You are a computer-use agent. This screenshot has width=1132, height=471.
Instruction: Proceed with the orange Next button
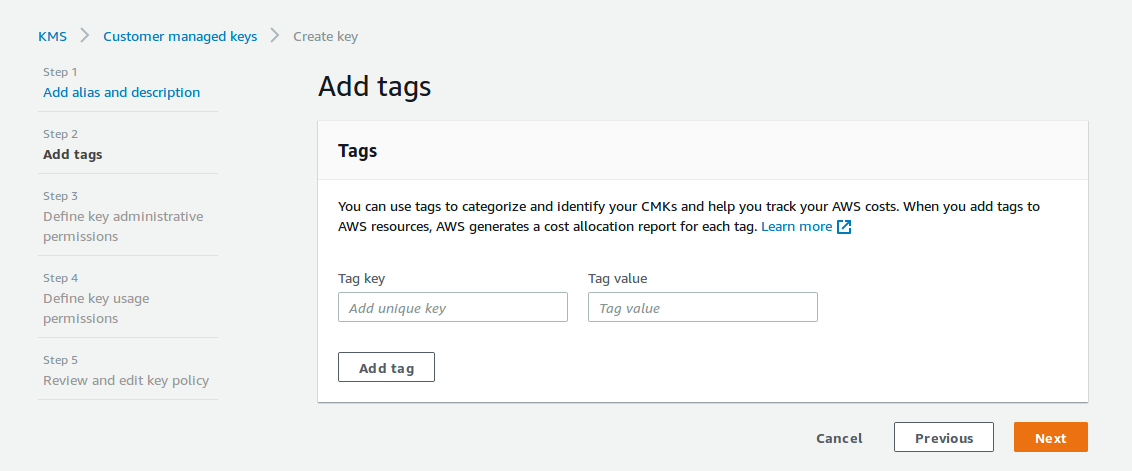(1050, 438)
